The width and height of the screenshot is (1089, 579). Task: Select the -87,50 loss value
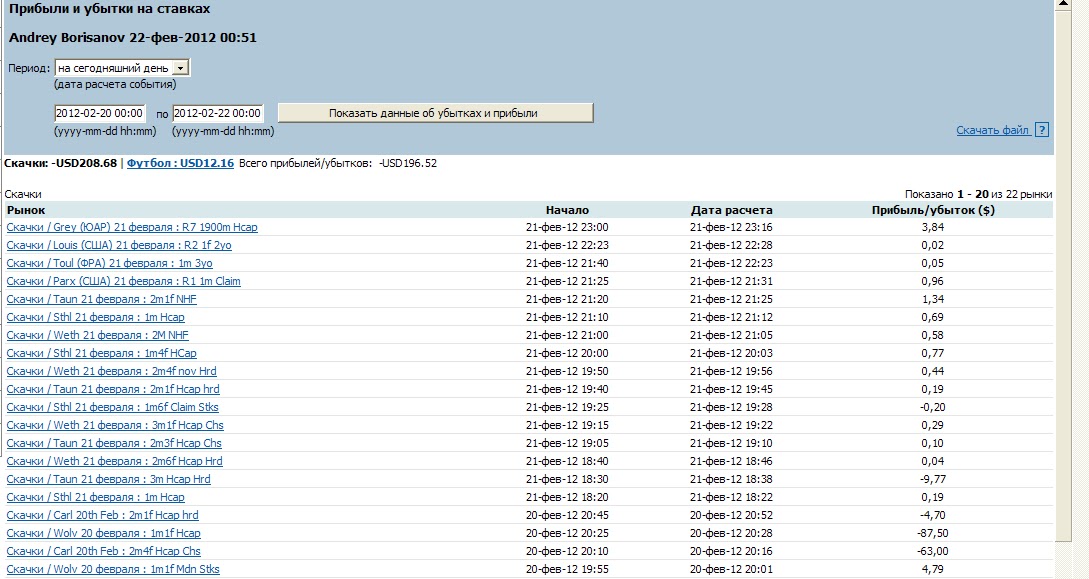coord(933,534)
